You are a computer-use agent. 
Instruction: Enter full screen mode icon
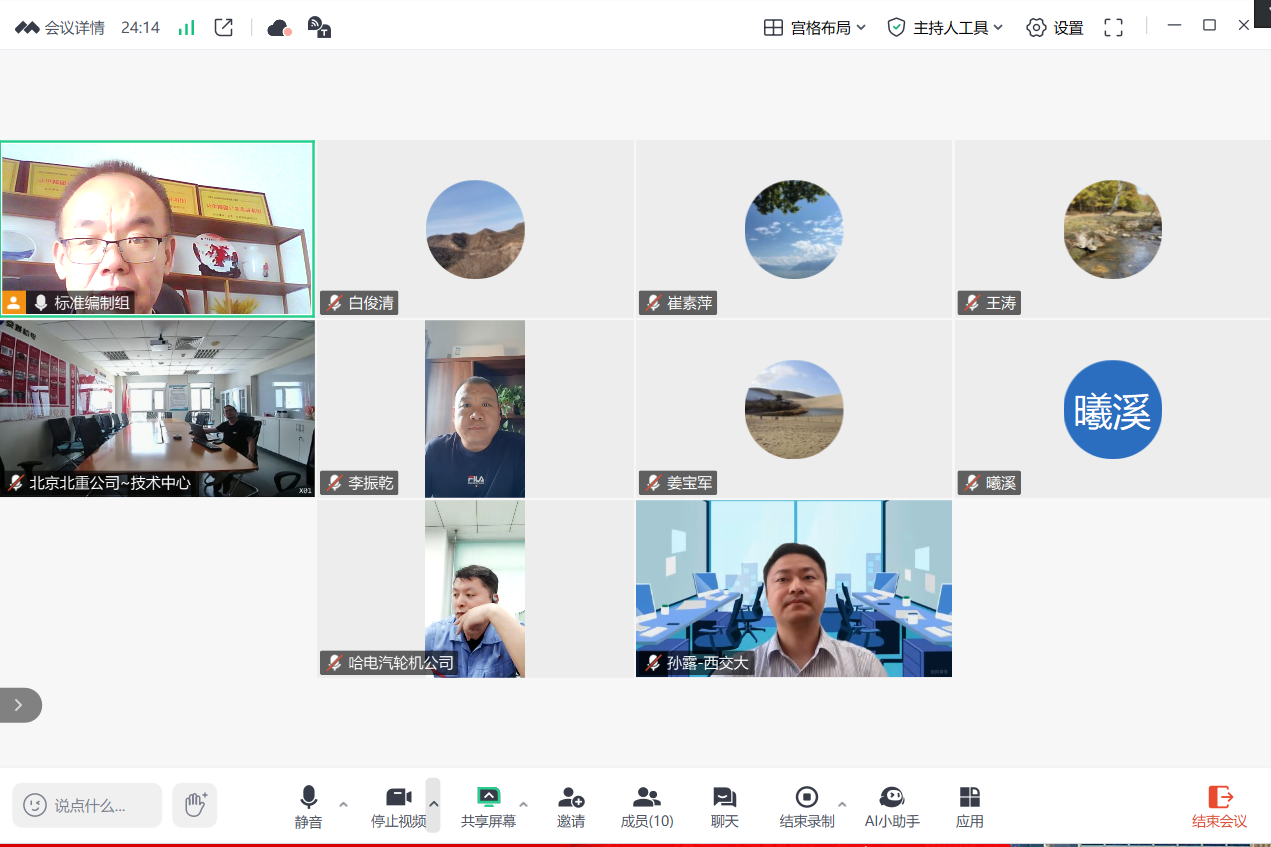pyautogui.click(x=1113, y=28)
